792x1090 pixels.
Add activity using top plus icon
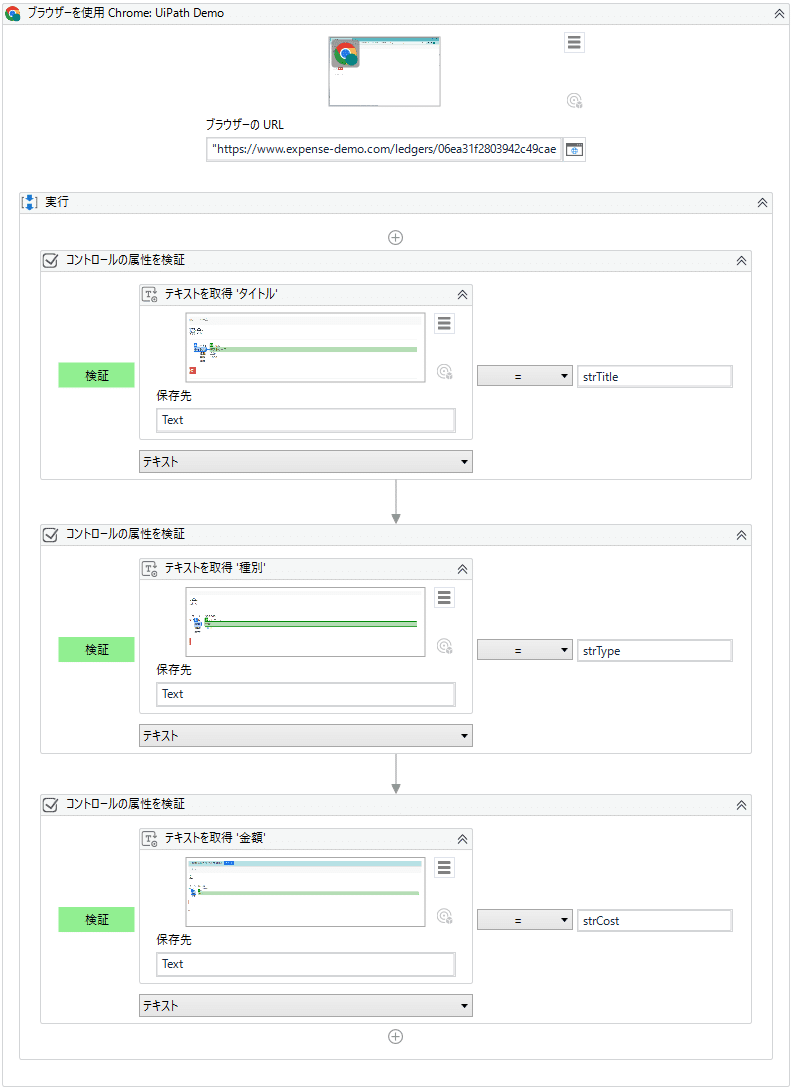pyautogui.click(x=396, y=238)
